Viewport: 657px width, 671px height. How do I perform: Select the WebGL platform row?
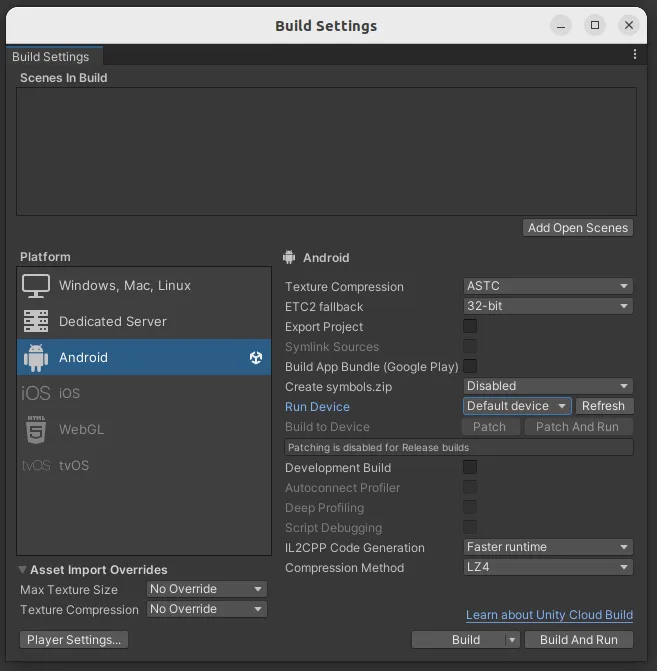144,429
